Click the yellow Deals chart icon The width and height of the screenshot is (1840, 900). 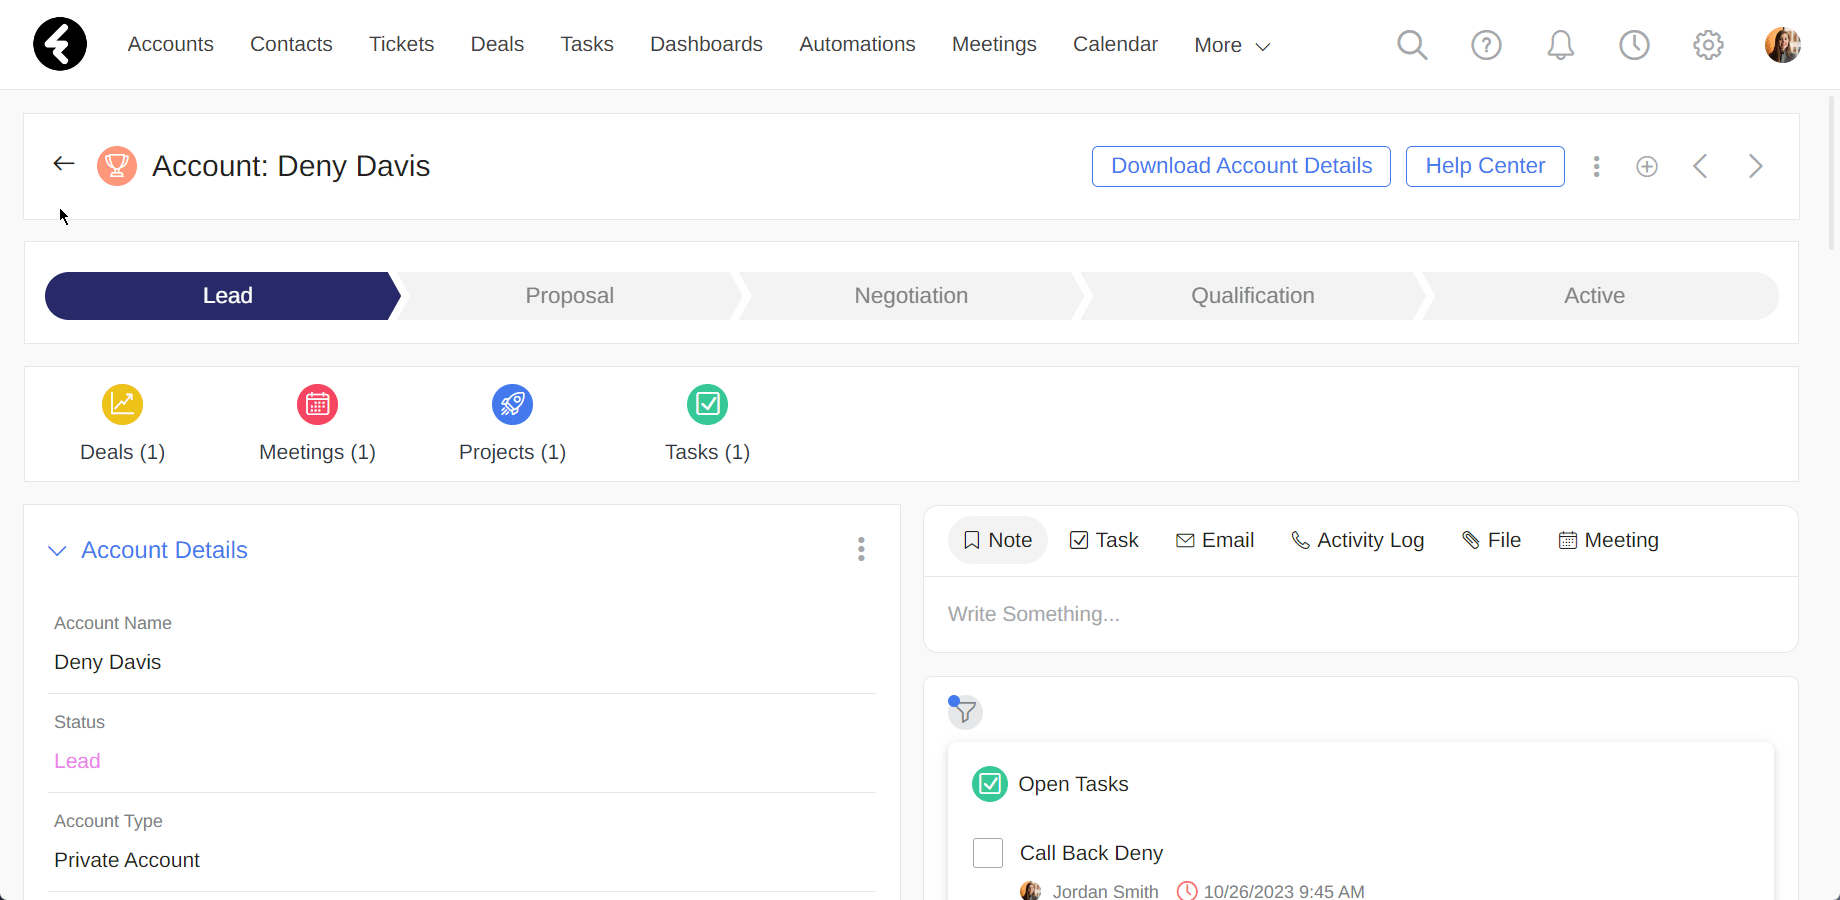[x=122, y=404]
